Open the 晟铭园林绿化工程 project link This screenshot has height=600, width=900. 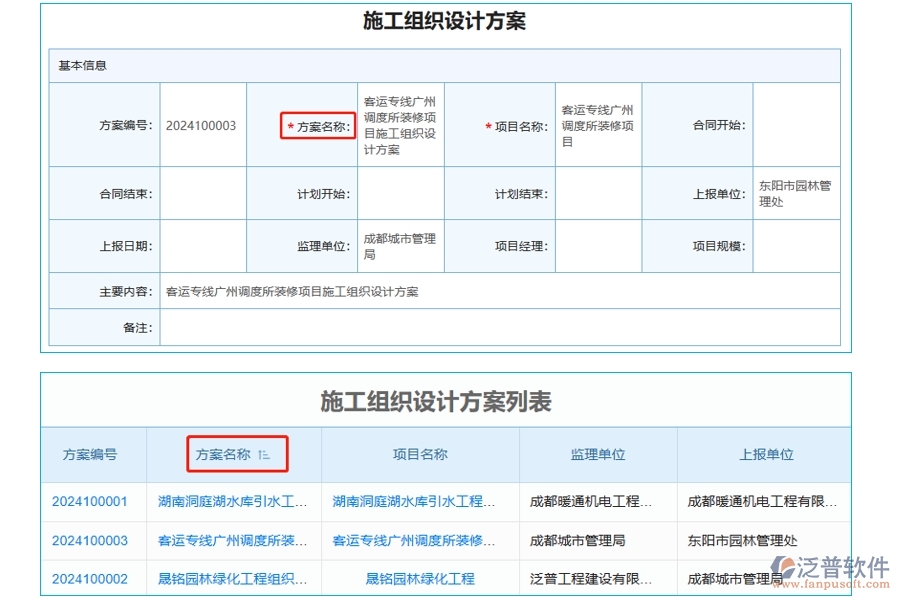pyautogui.click(x=418, y=578)
